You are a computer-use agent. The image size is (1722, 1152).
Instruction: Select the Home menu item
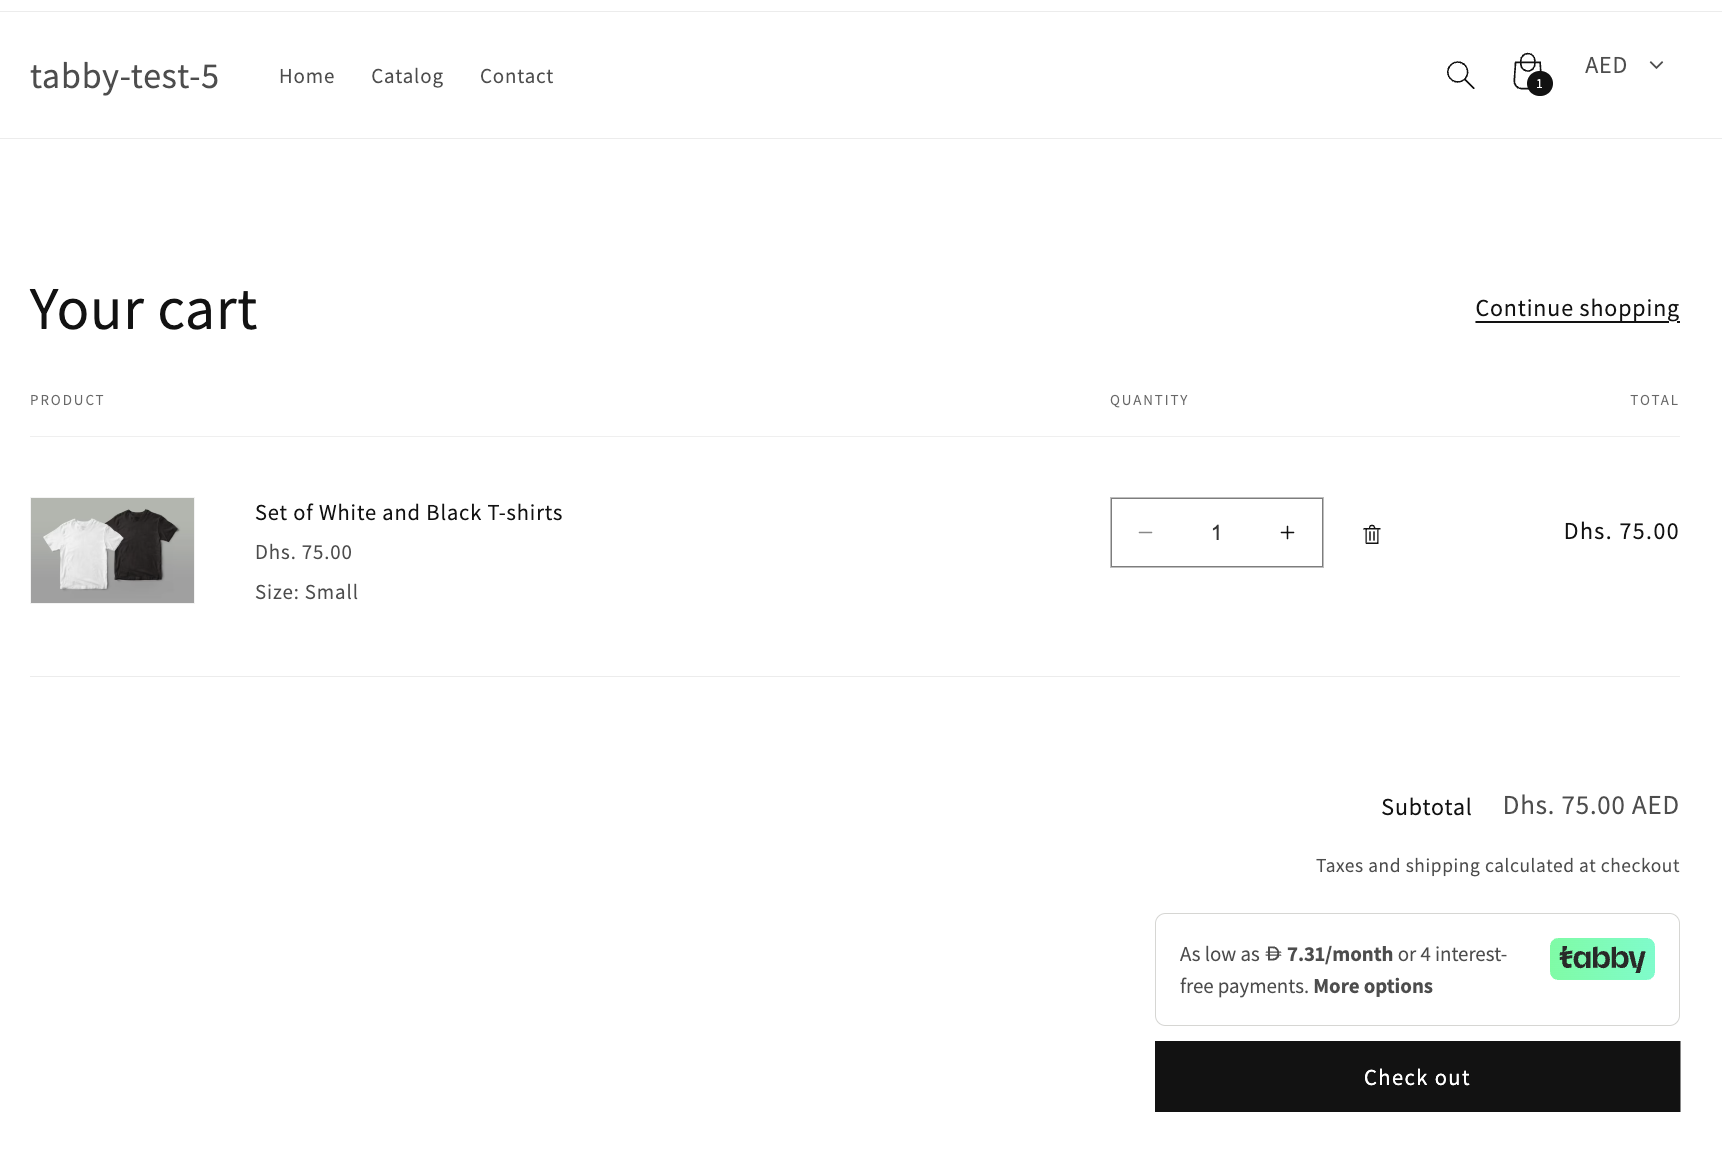(306, 75)
